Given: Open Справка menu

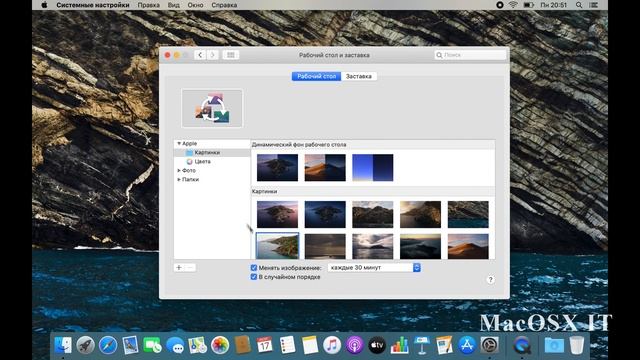Looking at the screenshot, I should coord(224,5).
